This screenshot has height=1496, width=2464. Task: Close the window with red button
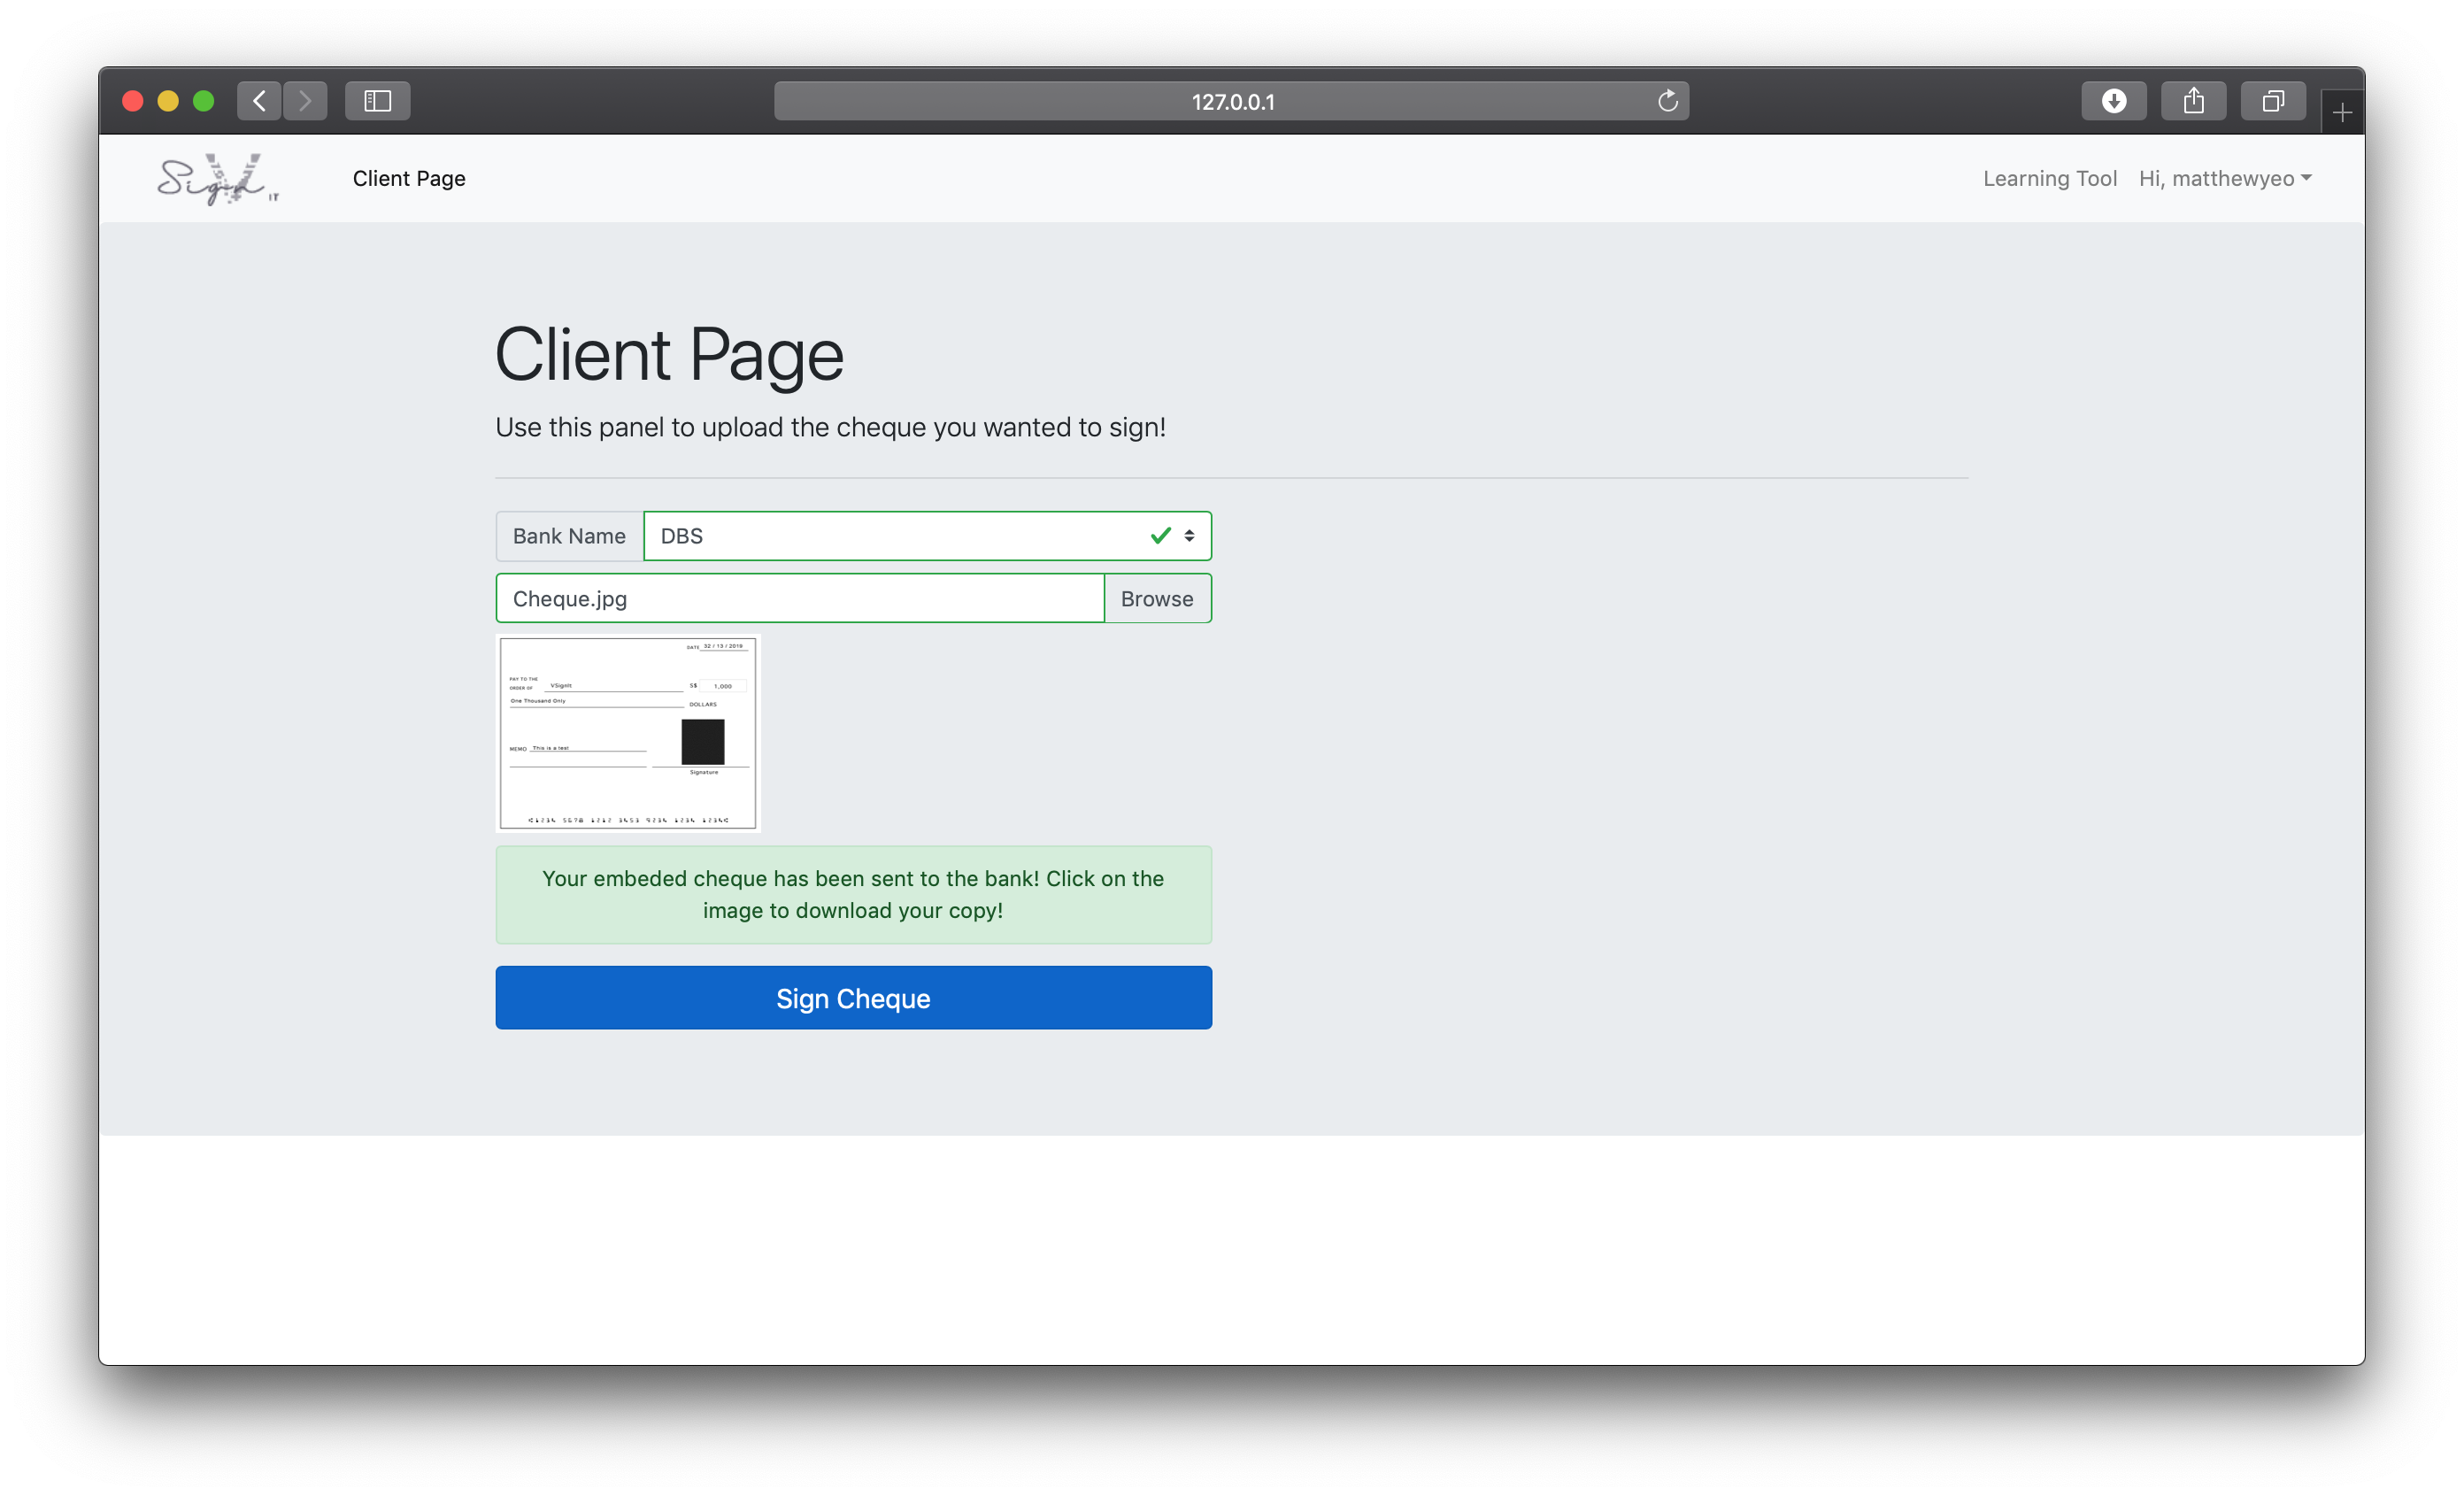click(133, 101)
